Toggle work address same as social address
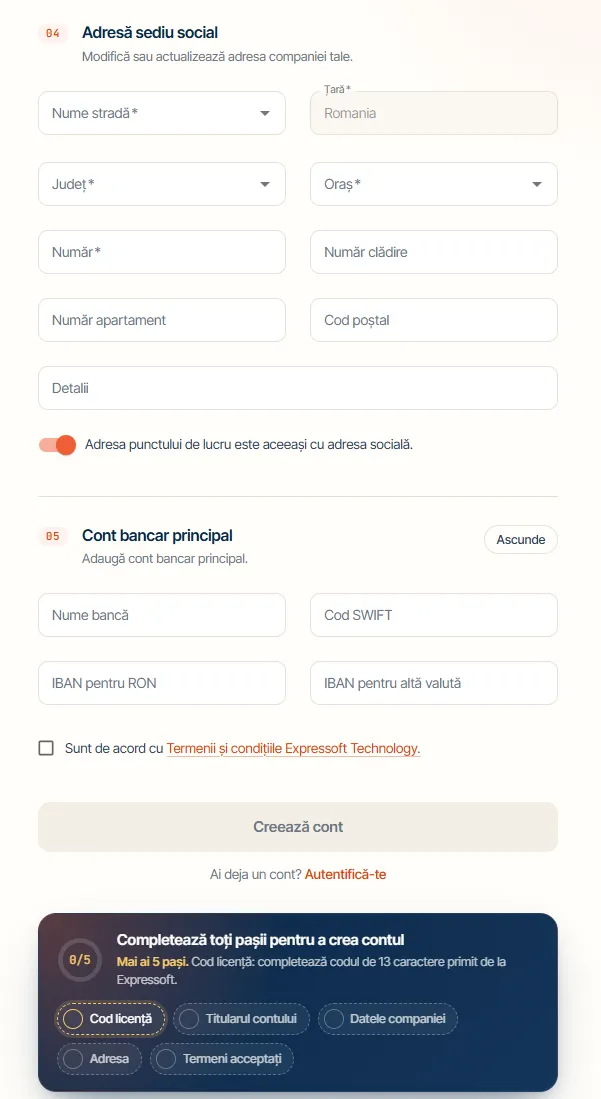 (58, 444)
